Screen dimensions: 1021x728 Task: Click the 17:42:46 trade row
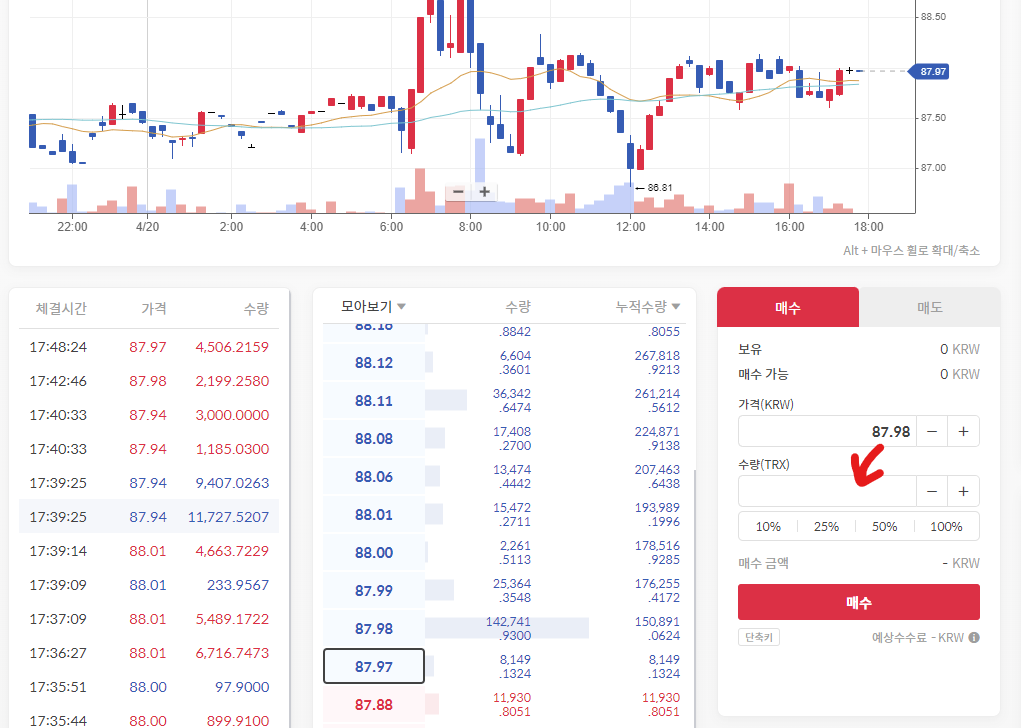pos(149,381)
